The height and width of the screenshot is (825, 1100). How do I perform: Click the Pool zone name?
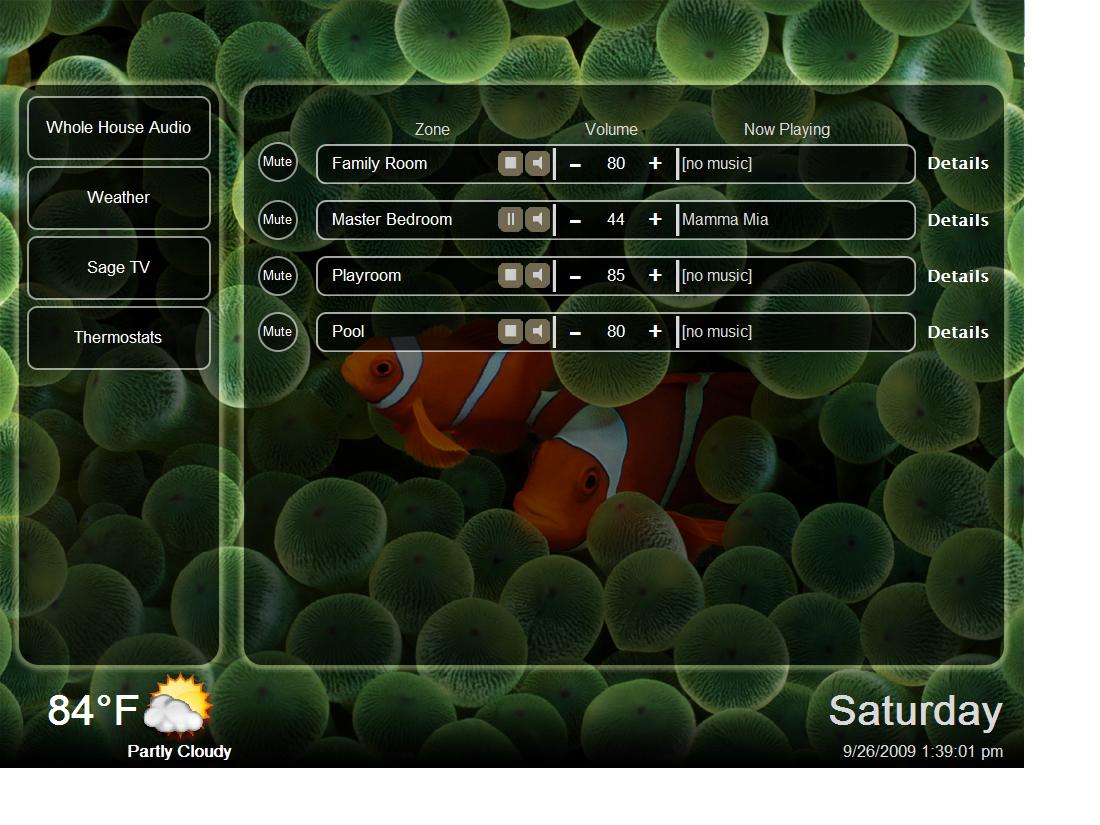point(348,331)
